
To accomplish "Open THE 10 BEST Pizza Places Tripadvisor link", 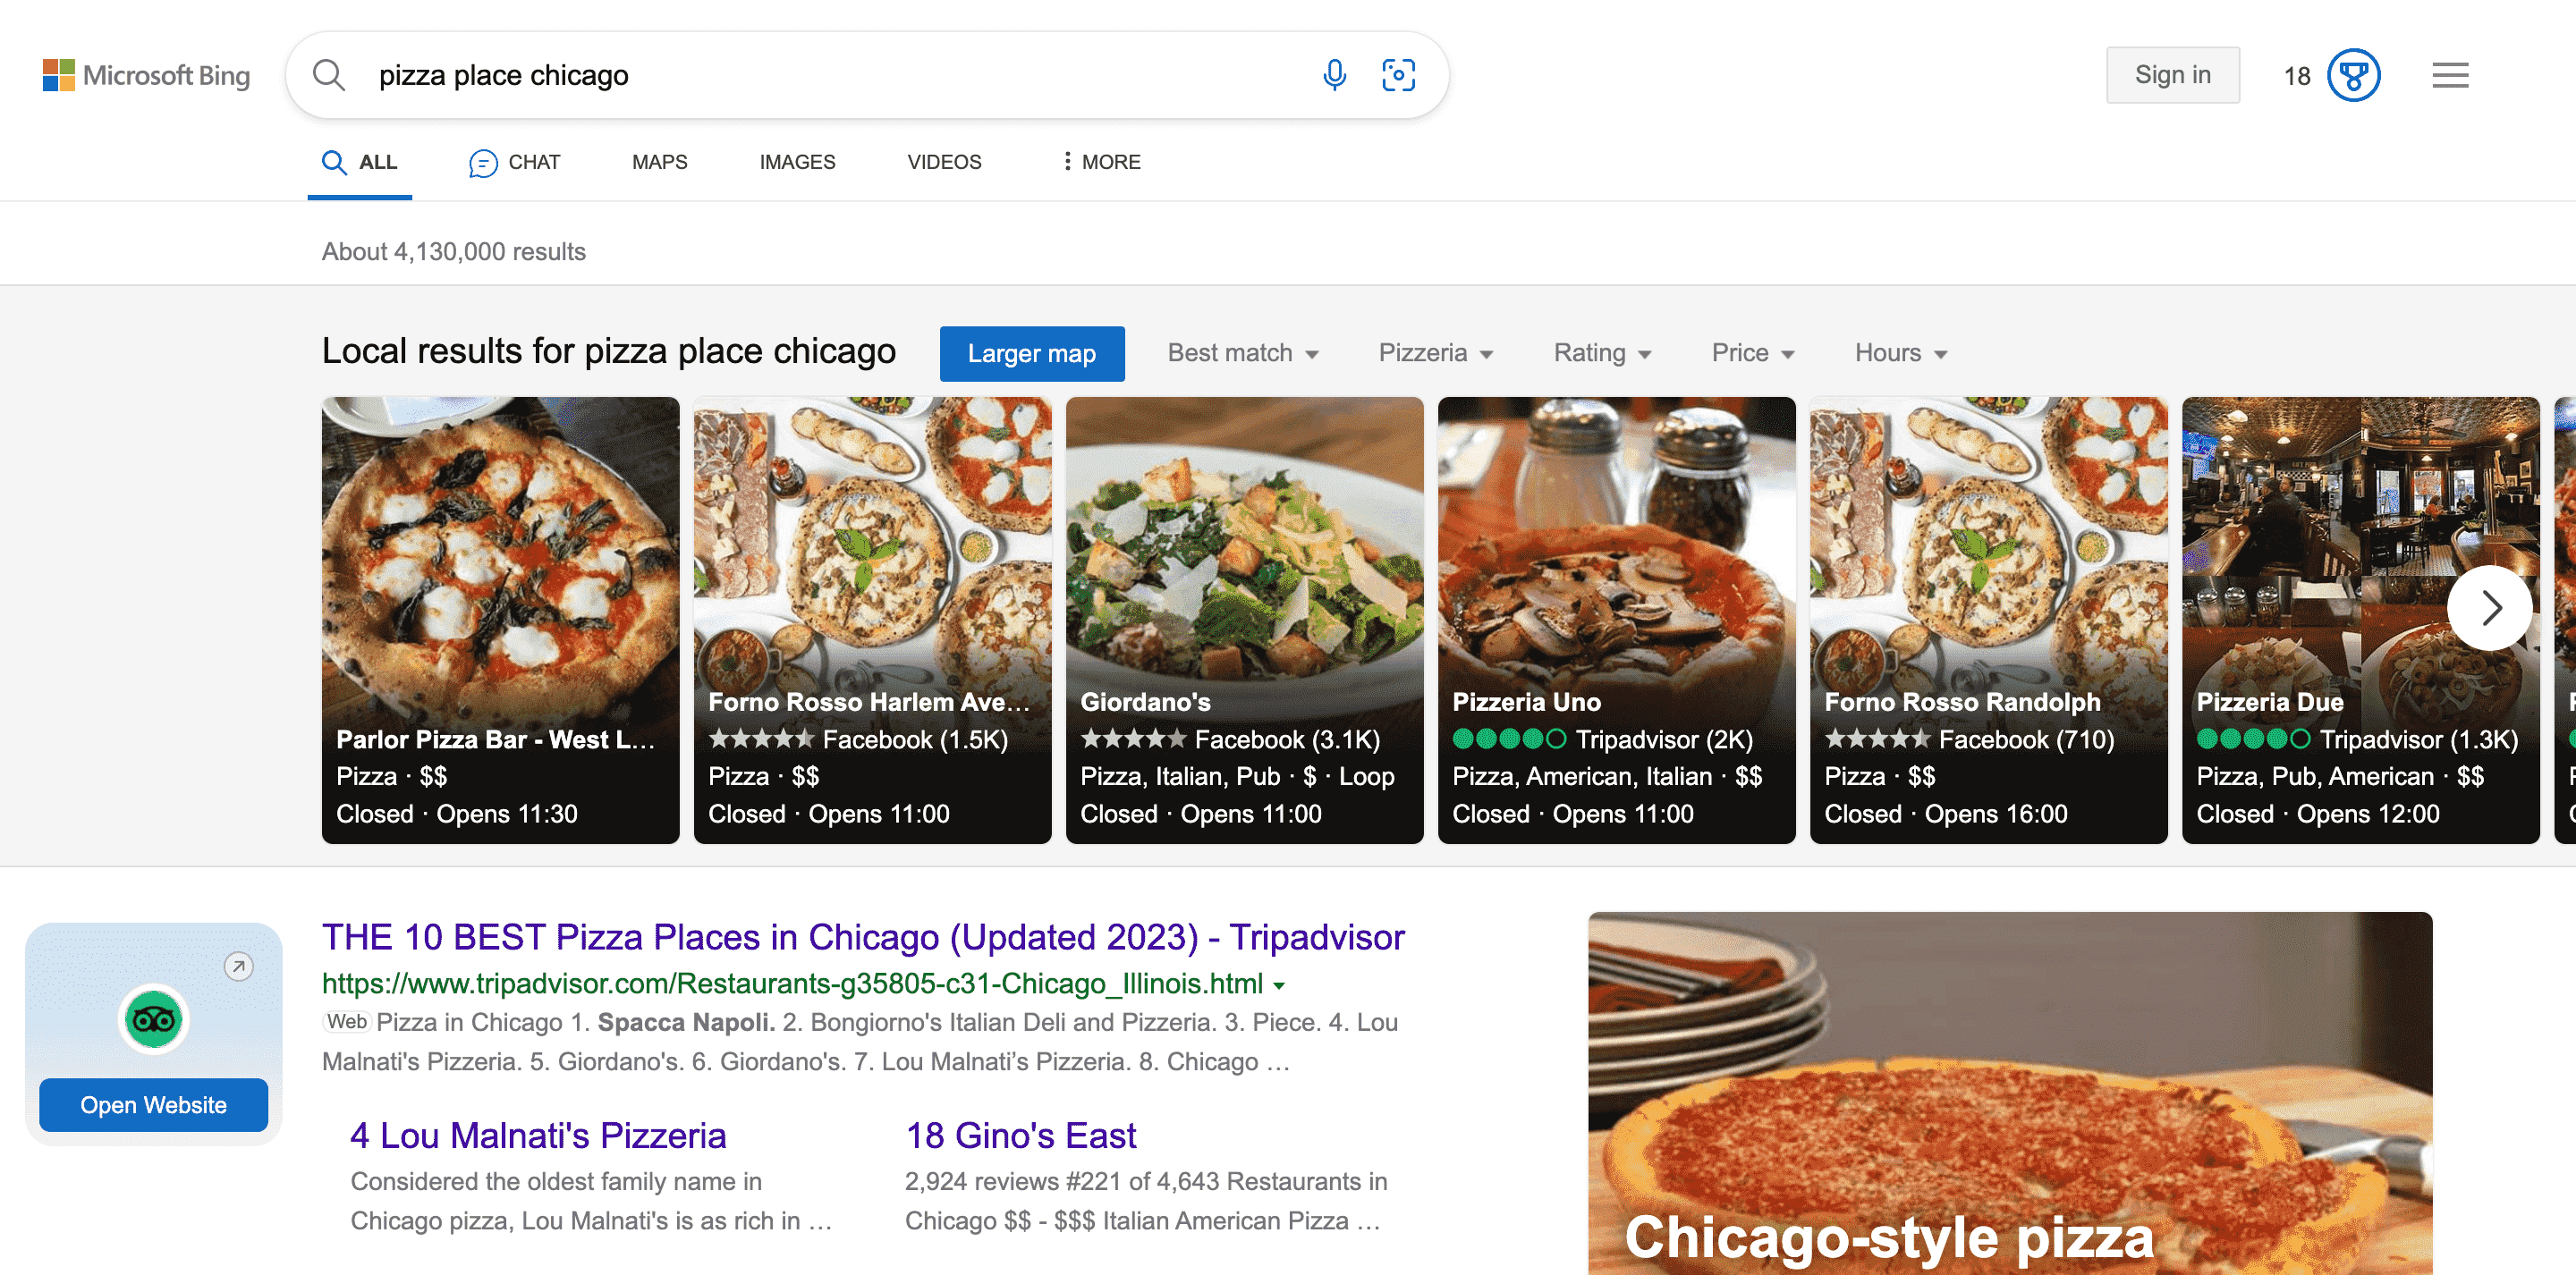I will (863, 937).
